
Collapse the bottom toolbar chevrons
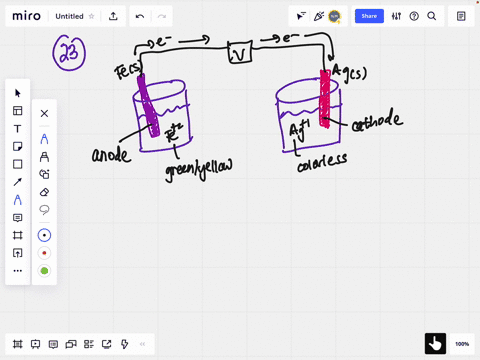point(142,344)
